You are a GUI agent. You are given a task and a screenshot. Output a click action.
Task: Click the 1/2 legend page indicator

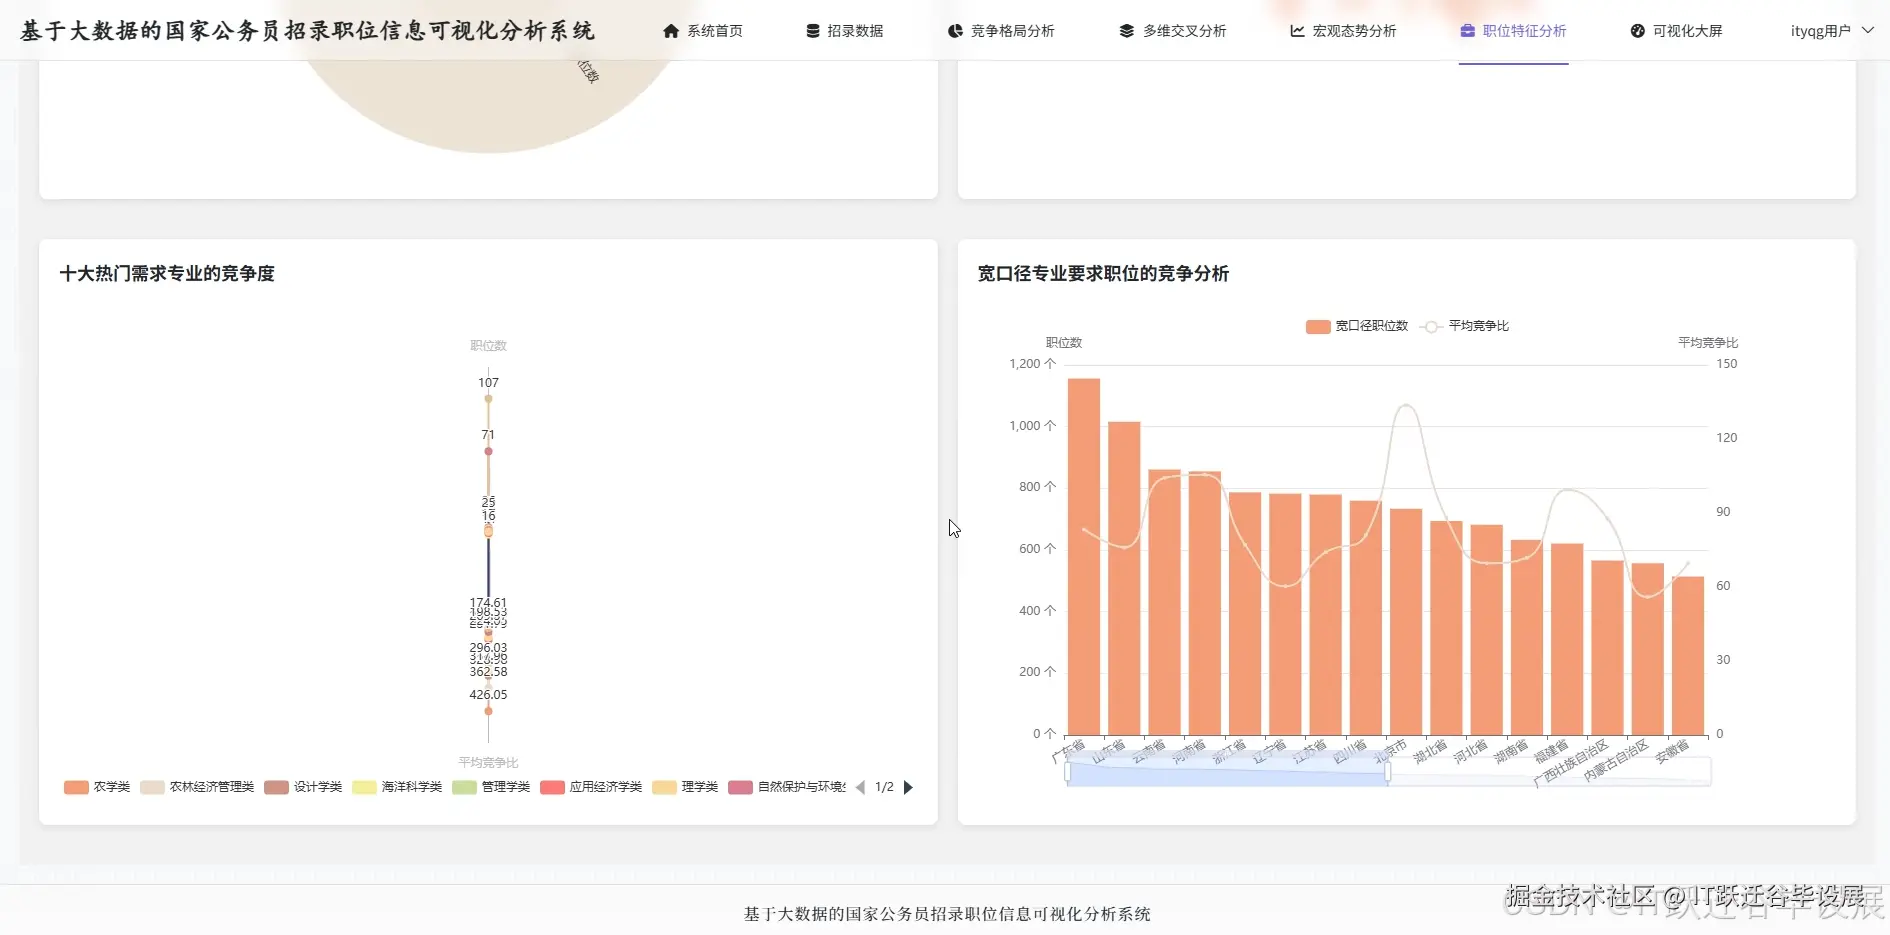click(884, 787)
